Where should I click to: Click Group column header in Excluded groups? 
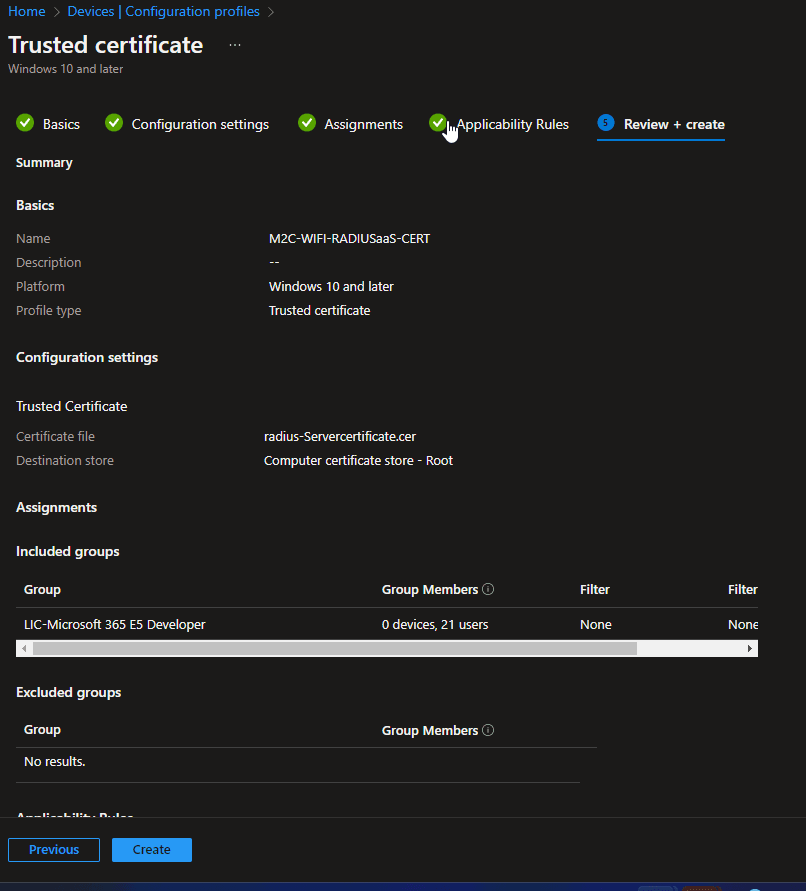tap(43, 731)
